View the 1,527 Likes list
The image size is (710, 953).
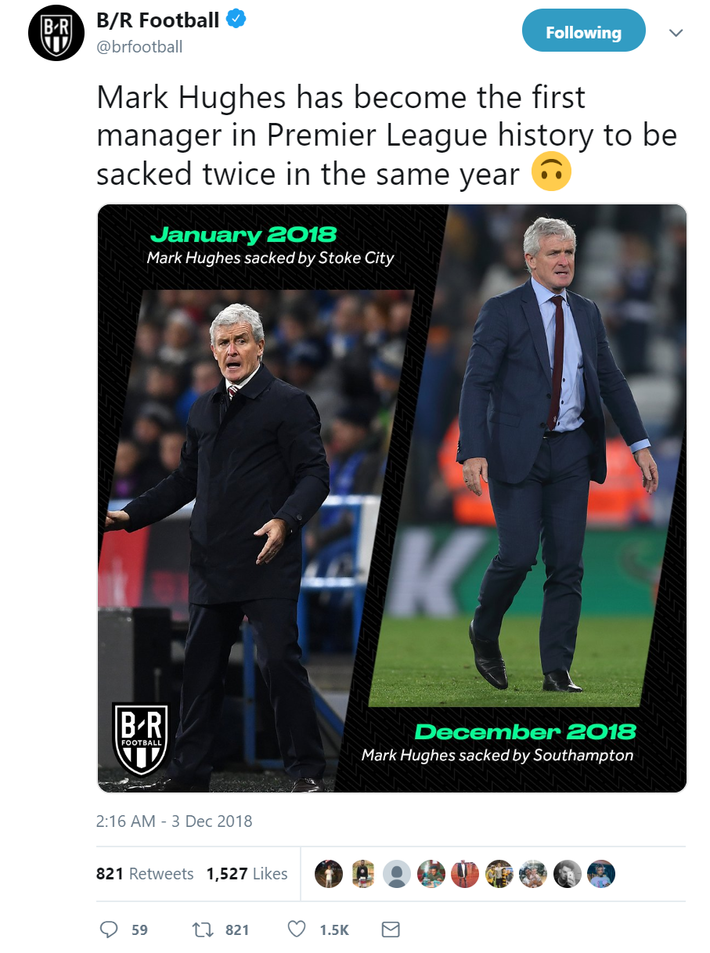[247, 874]
